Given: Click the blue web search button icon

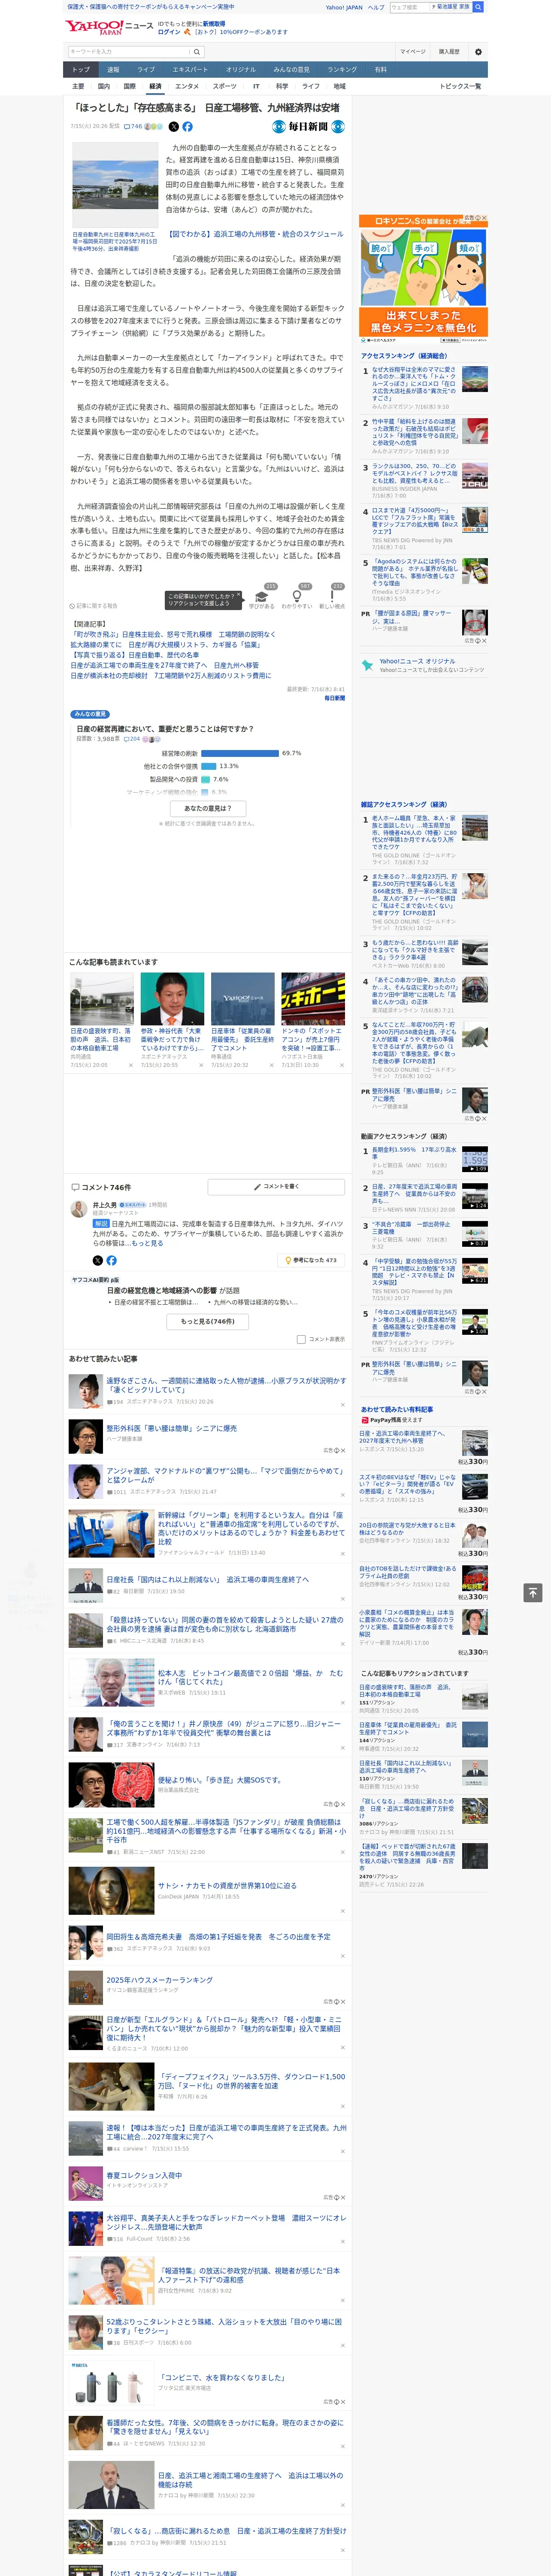Looking at the screenshot, I should (x=478, y=7).
